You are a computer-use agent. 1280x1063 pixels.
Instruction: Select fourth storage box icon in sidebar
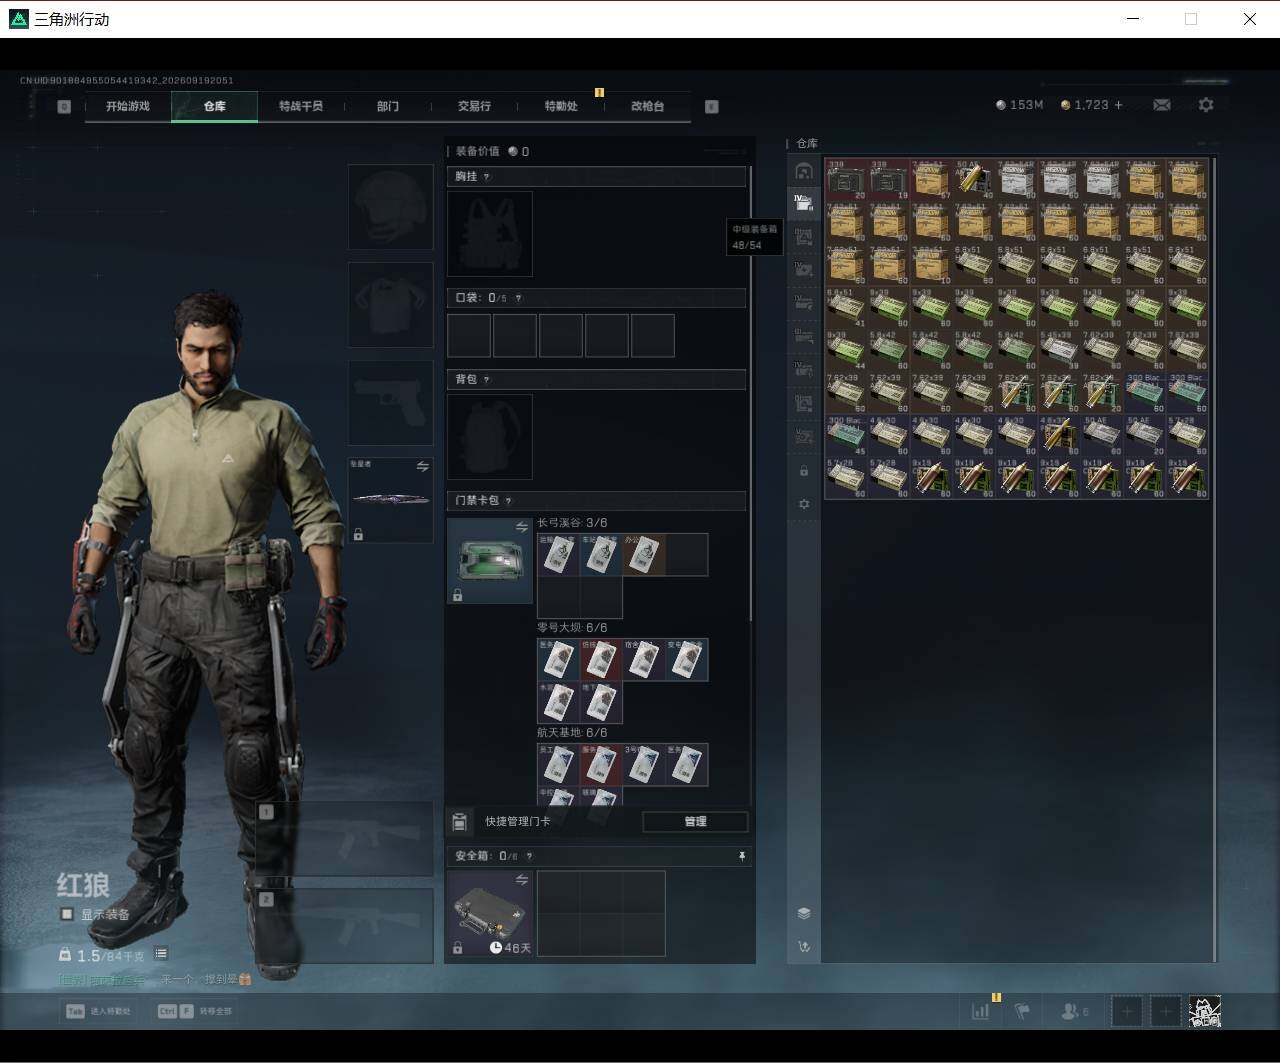tap(803, 270)
